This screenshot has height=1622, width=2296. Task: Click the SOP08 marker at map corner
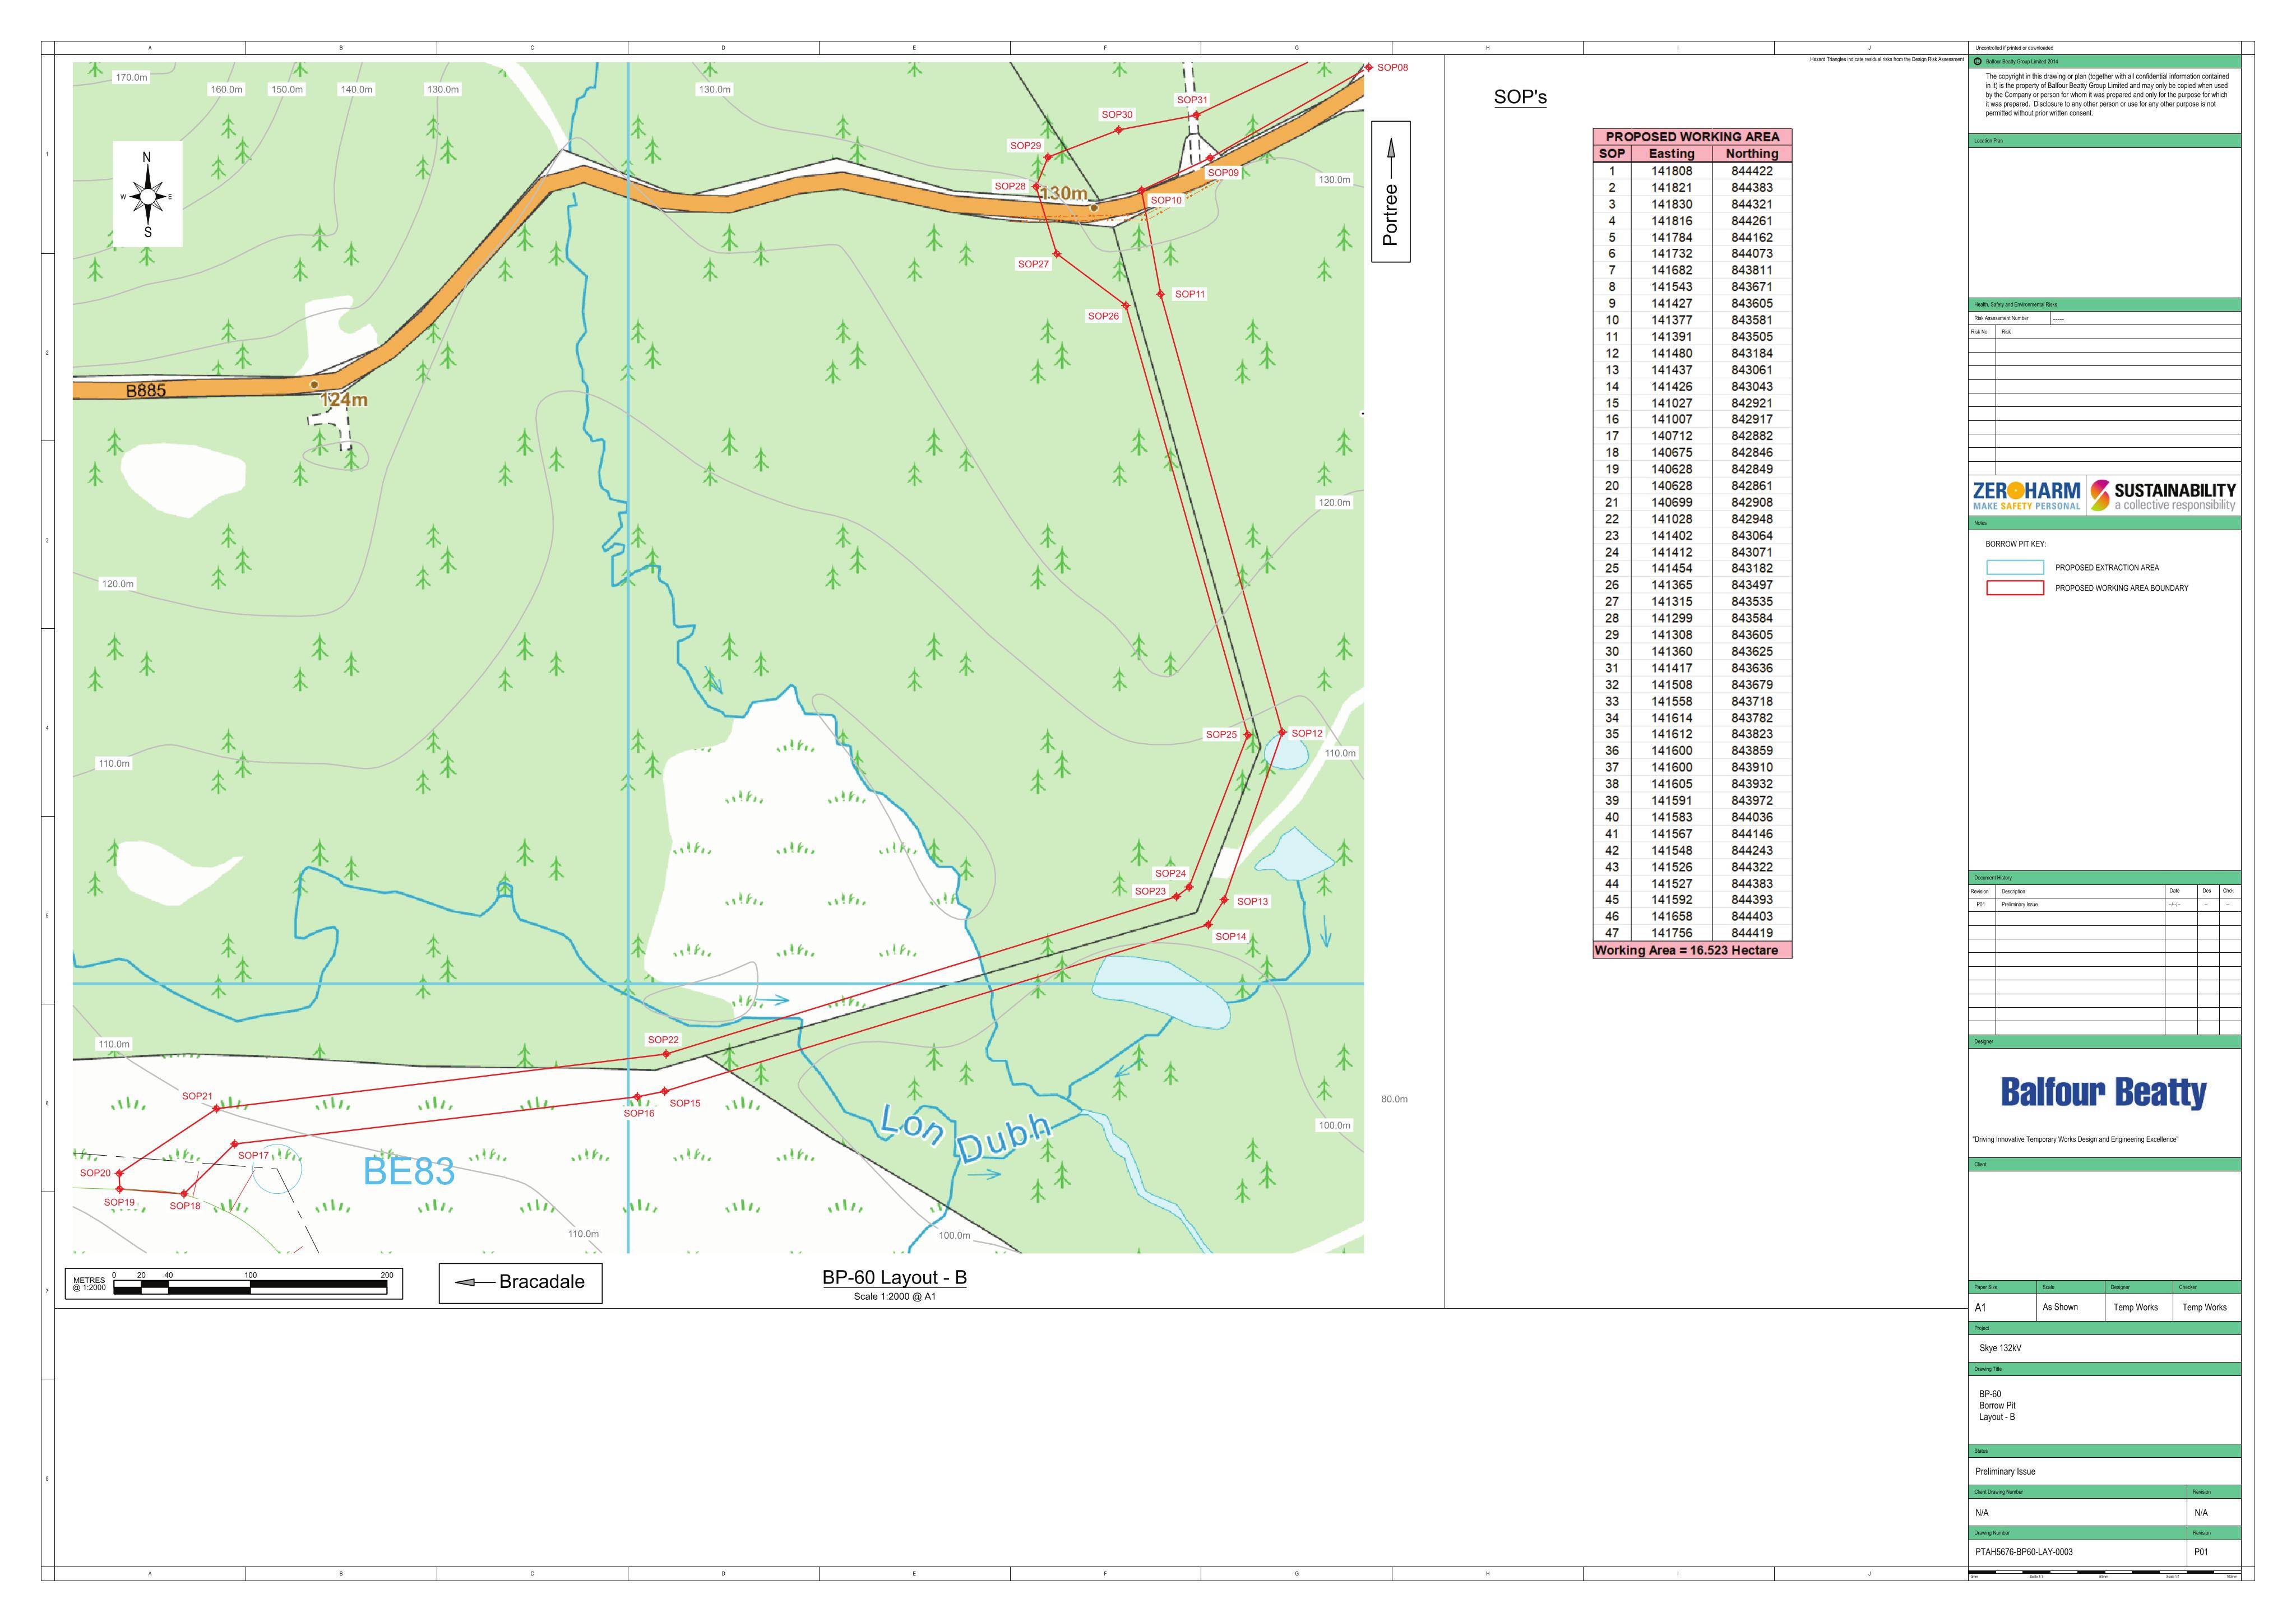pyautogui.click(x=1368, y=67)
